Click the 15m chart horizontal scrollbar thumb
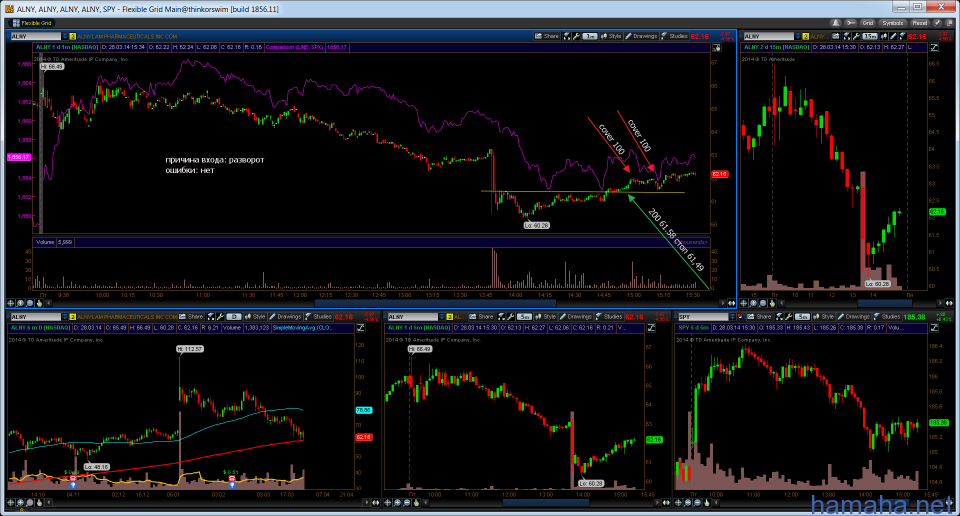The width and height of the screenshot is (960, 516). click(x=885, y=303)
